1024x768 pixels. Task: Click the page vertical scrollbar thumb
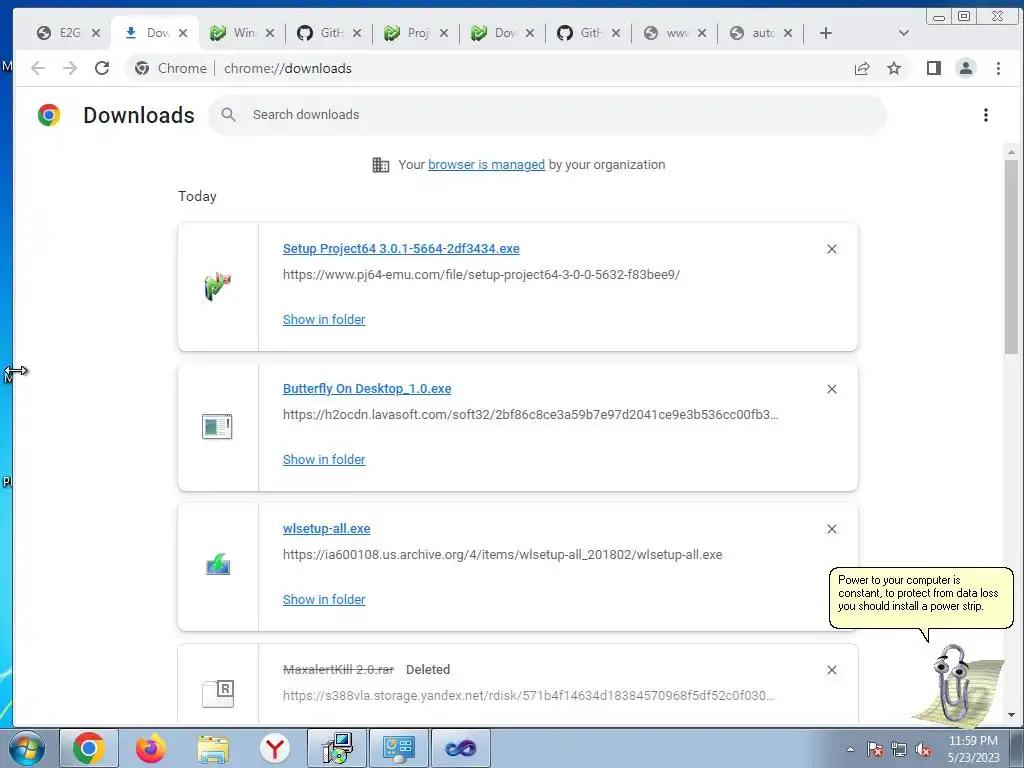[x=1011, y=256]
